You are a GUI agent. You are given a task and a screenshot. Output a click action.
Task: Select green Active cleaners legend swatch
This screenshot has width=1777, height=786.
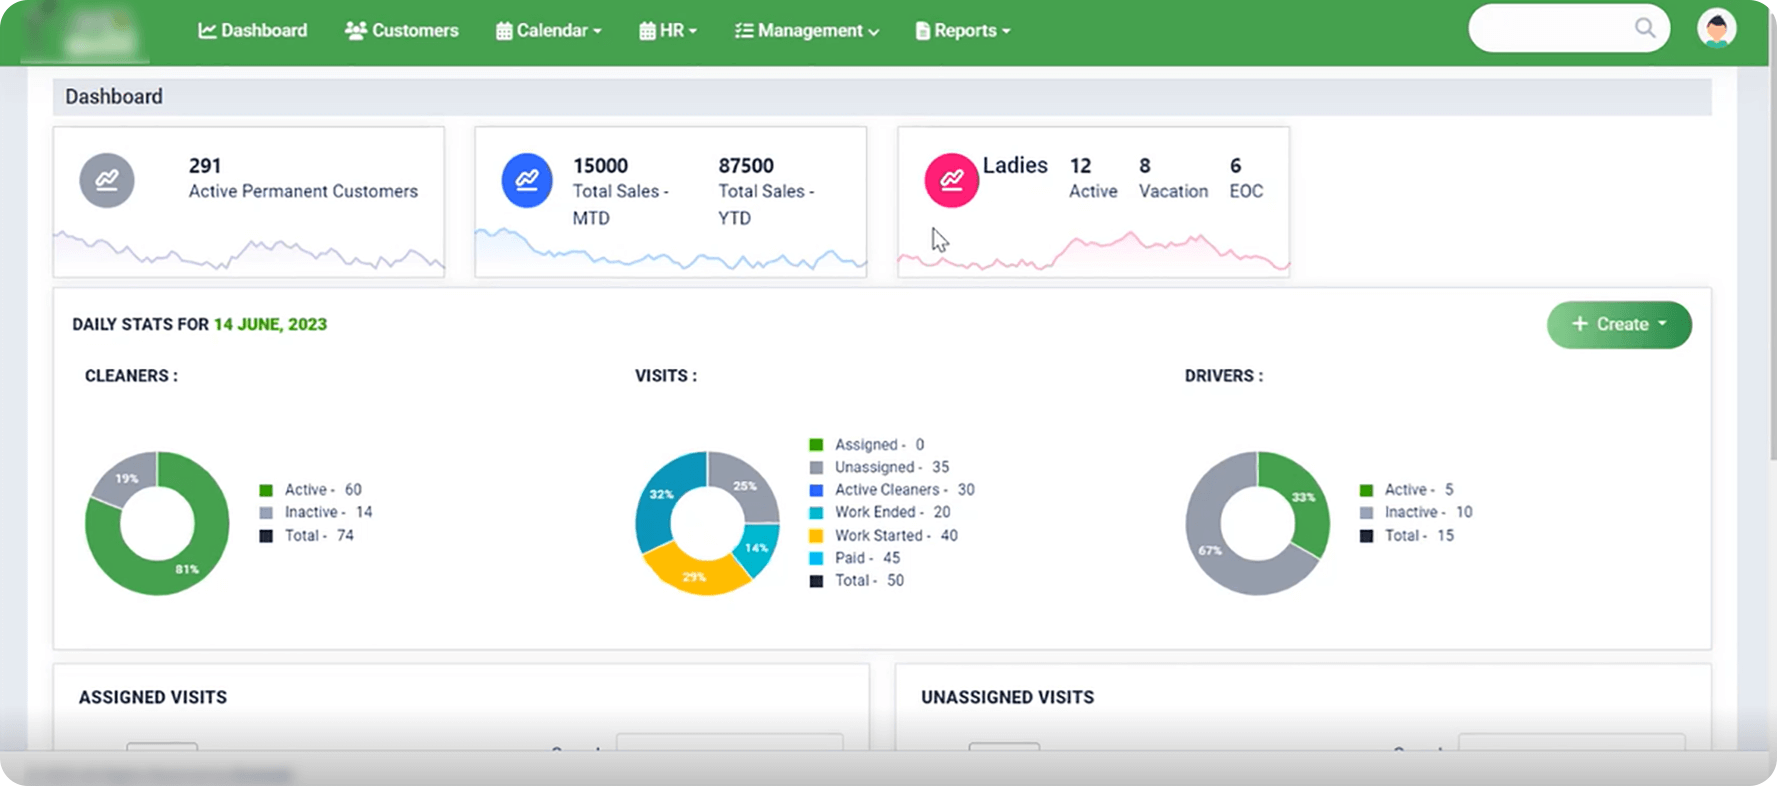tap(266, 490)
